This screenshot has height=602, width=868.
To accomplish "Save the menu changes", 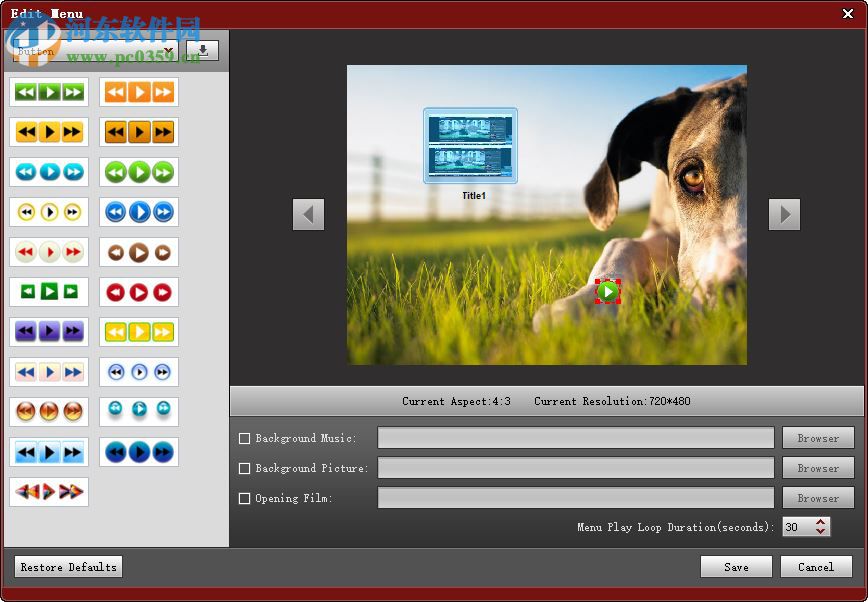I will (736, 567).
